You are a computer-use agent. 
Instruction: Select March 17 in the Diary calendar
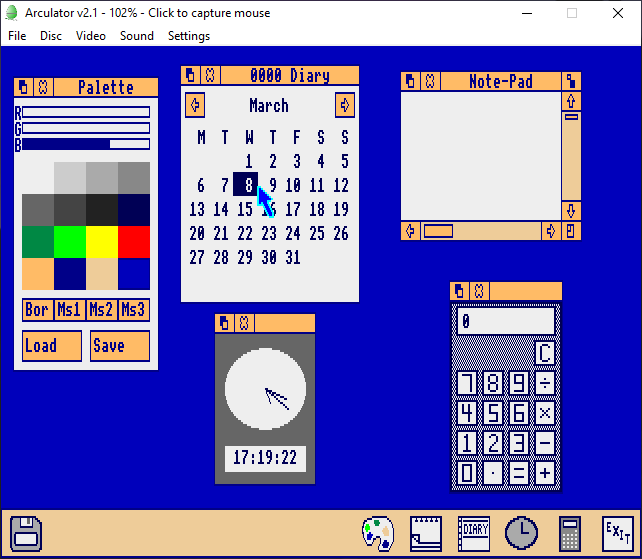pos(293,210)
